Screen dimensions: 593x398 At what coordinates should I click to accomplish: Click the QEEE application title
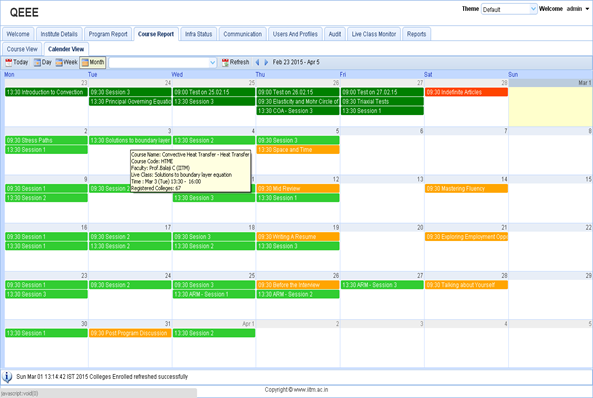[x=24, y=12]
